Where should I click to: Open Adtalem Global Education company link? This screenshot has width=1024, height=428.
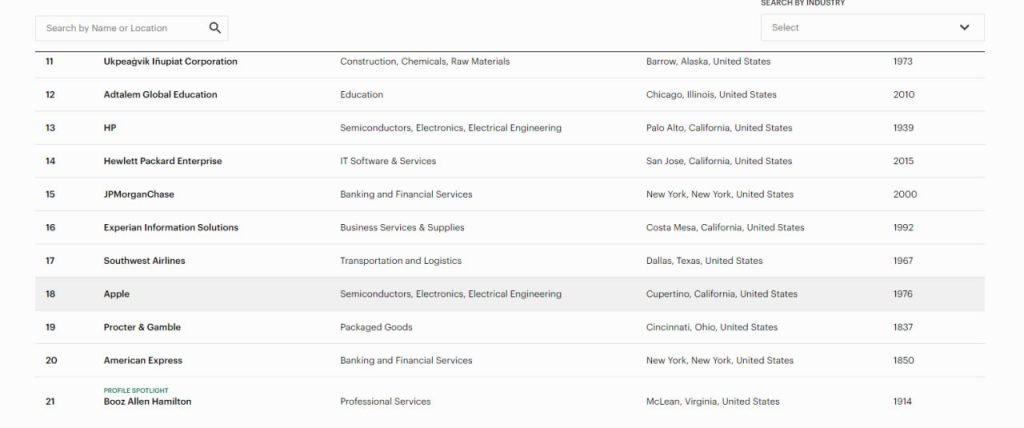(x=160, y=95)
